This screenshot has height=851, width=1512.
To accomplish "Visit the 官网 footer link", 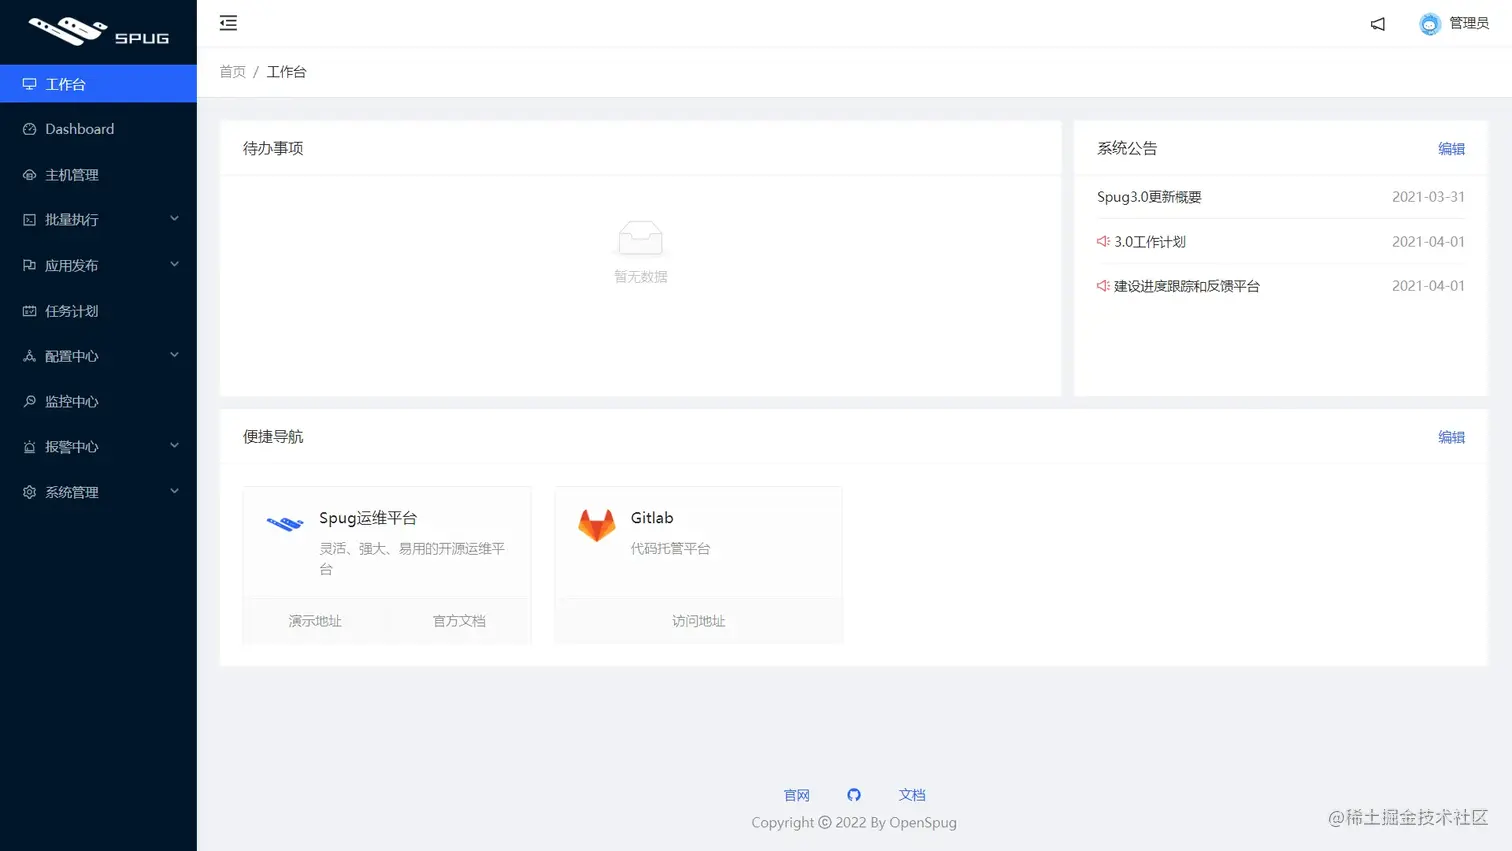I will (797, 795).
